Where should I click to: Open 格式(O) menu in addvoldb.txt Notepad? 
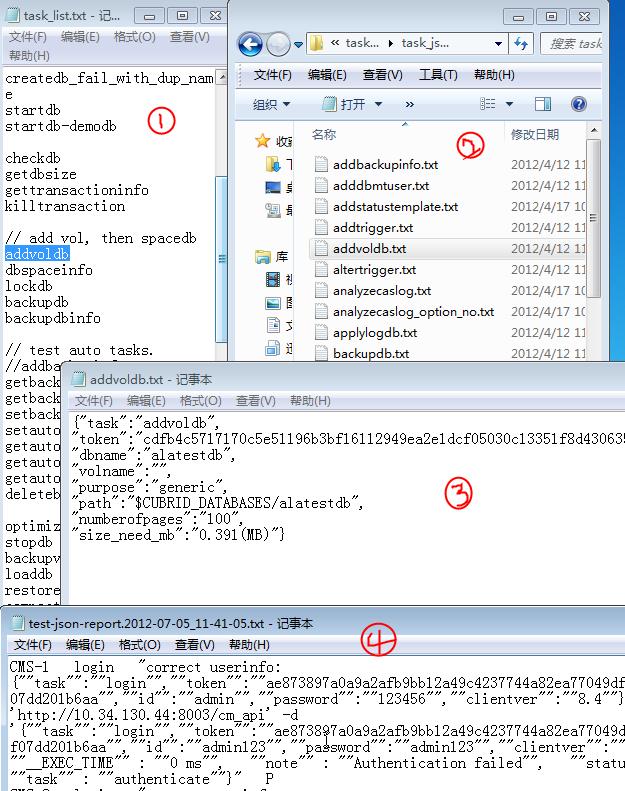coord(200,401)
